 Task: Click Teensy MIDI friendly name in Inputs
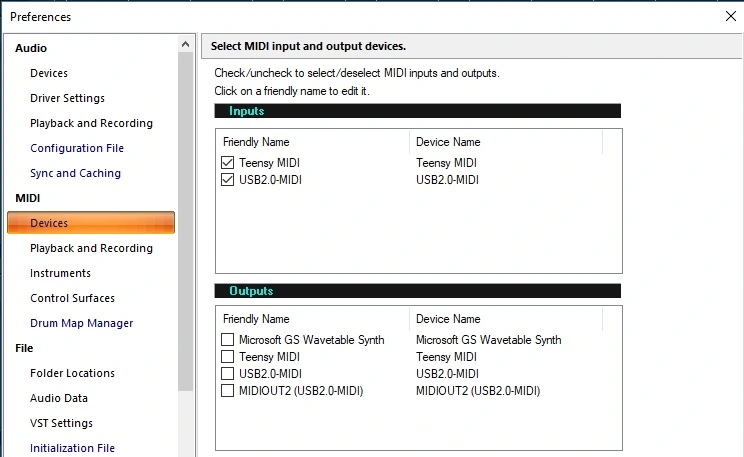(x=269, y=163)
